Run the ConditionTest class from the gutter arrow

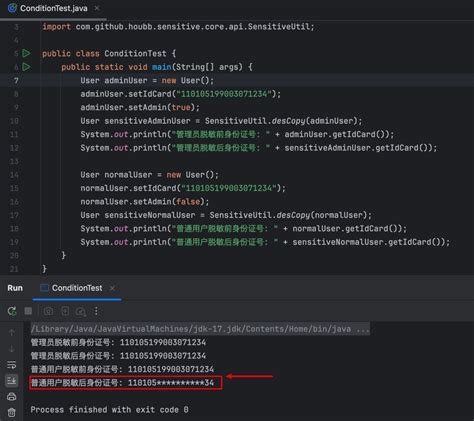point(26,53)
